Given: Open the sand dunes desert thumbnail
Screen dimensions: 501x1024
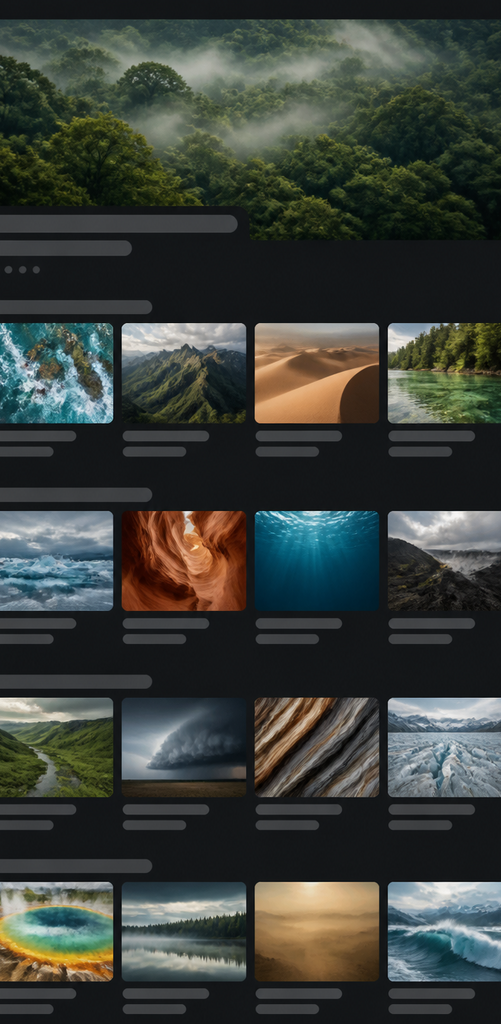Looking at the screenshot, I should pos(317,373).
